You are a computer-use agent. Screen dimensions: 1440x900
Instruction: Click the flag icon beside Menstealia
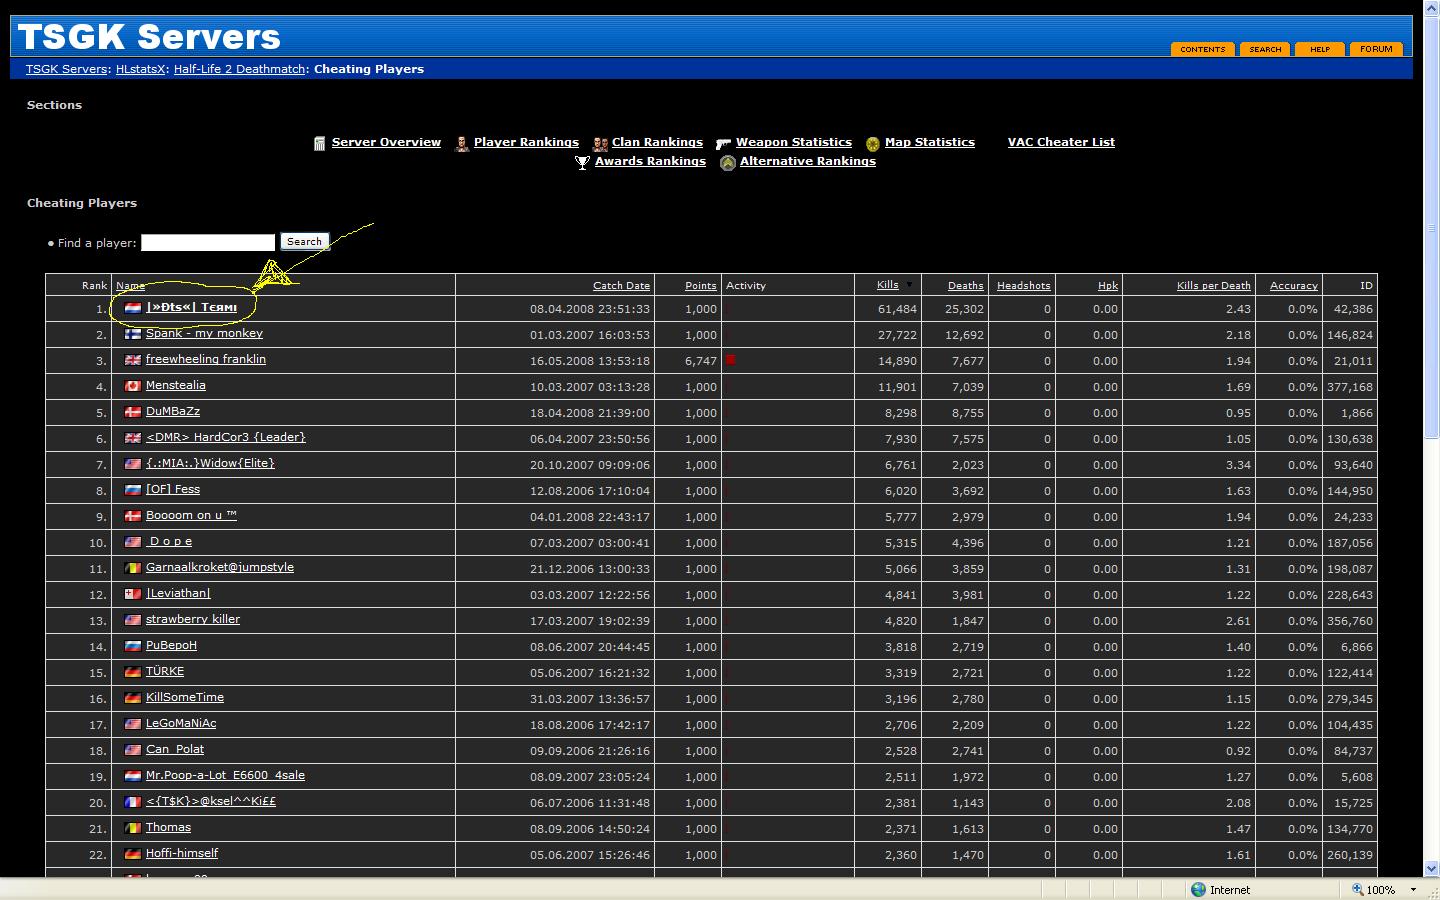tap(132, 386)
